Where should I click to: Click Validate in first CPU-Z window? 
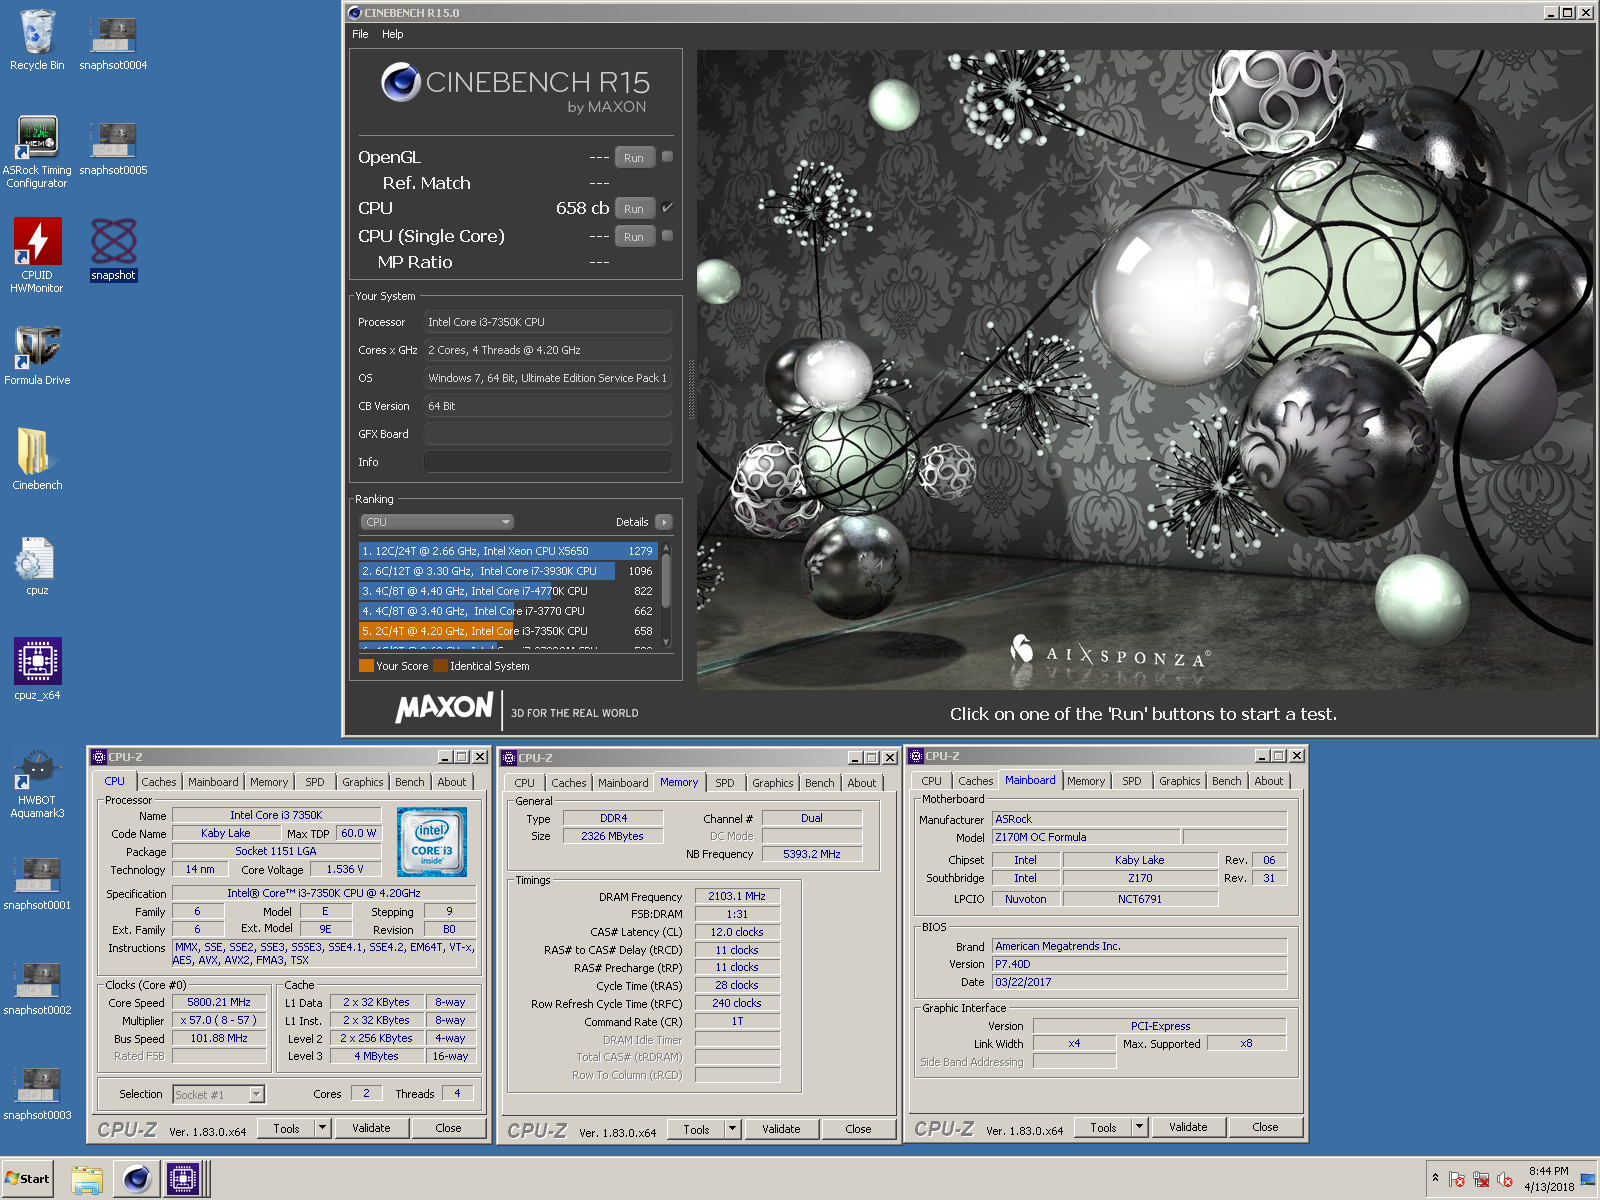(371, 1128)
